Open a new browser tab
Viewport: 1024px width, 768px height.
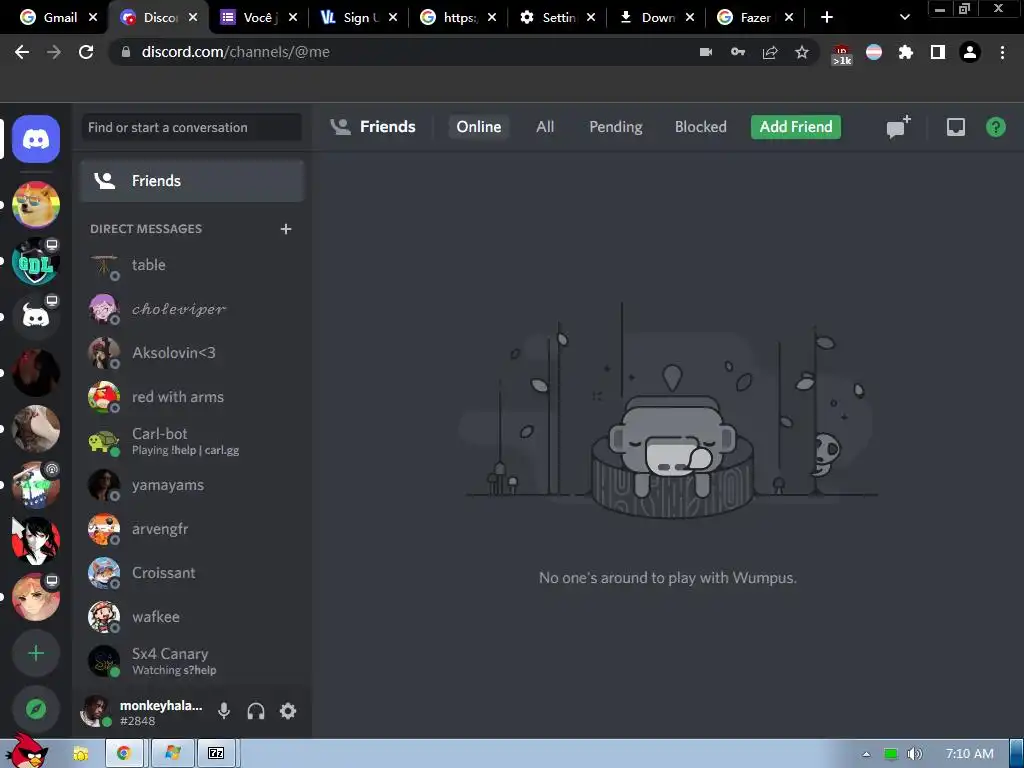(827, 17)
